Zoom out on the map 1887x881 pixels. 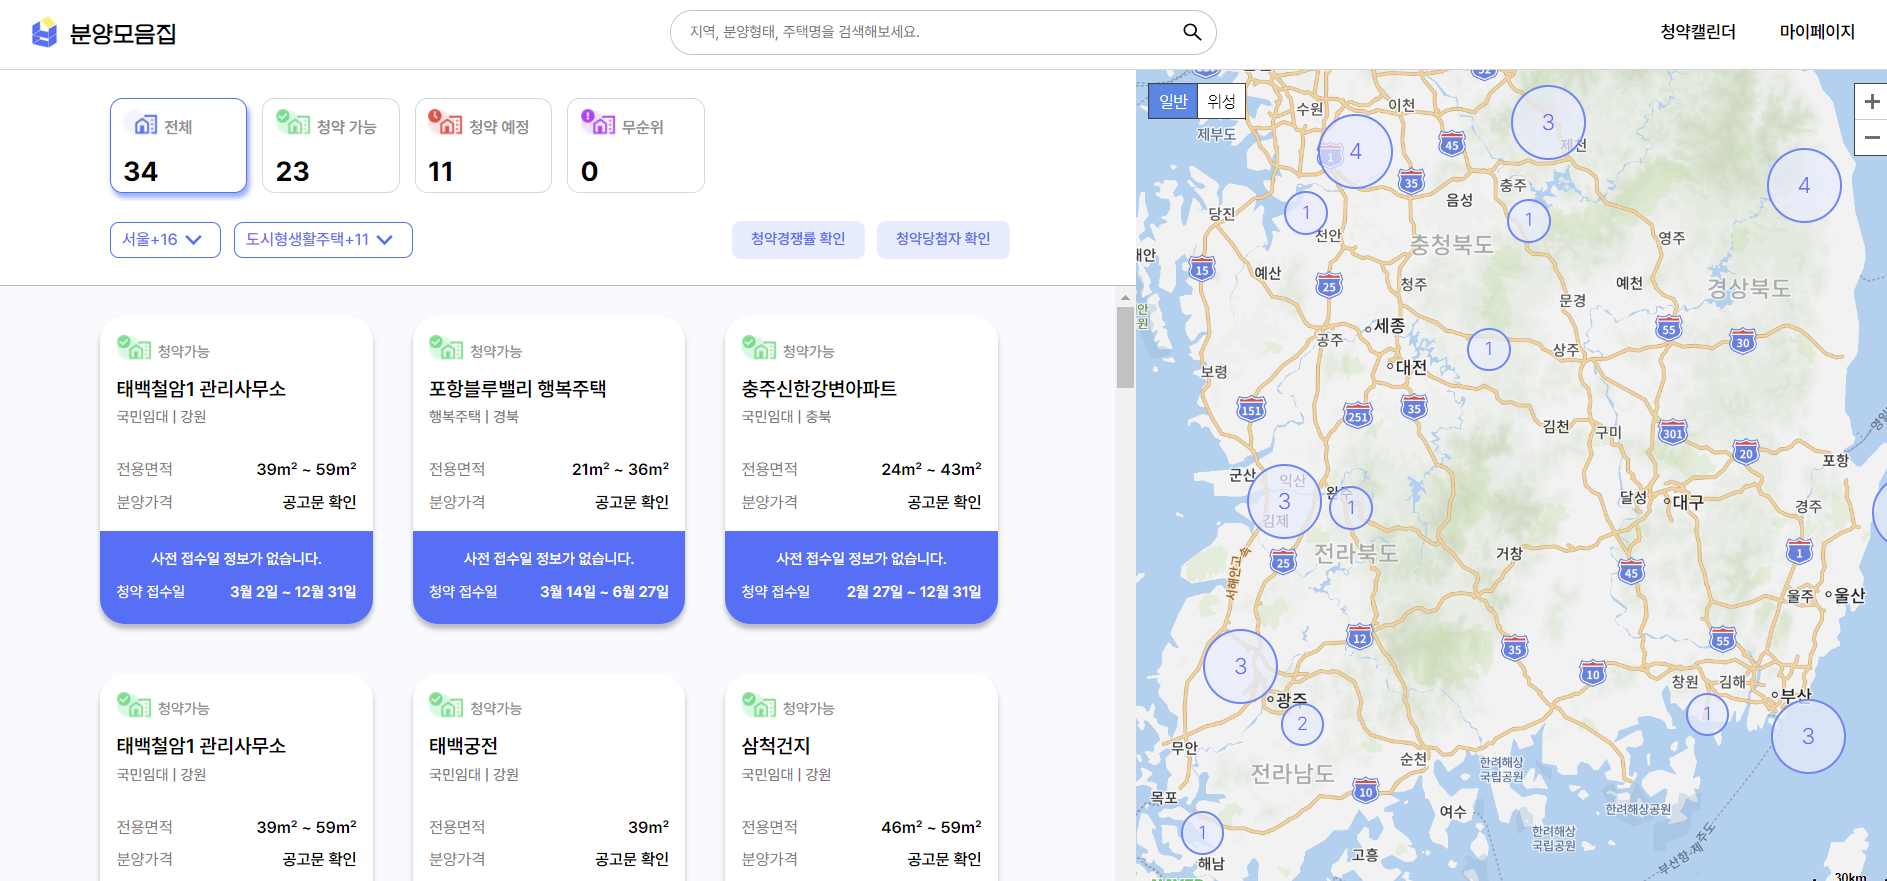coord(1871,137)
